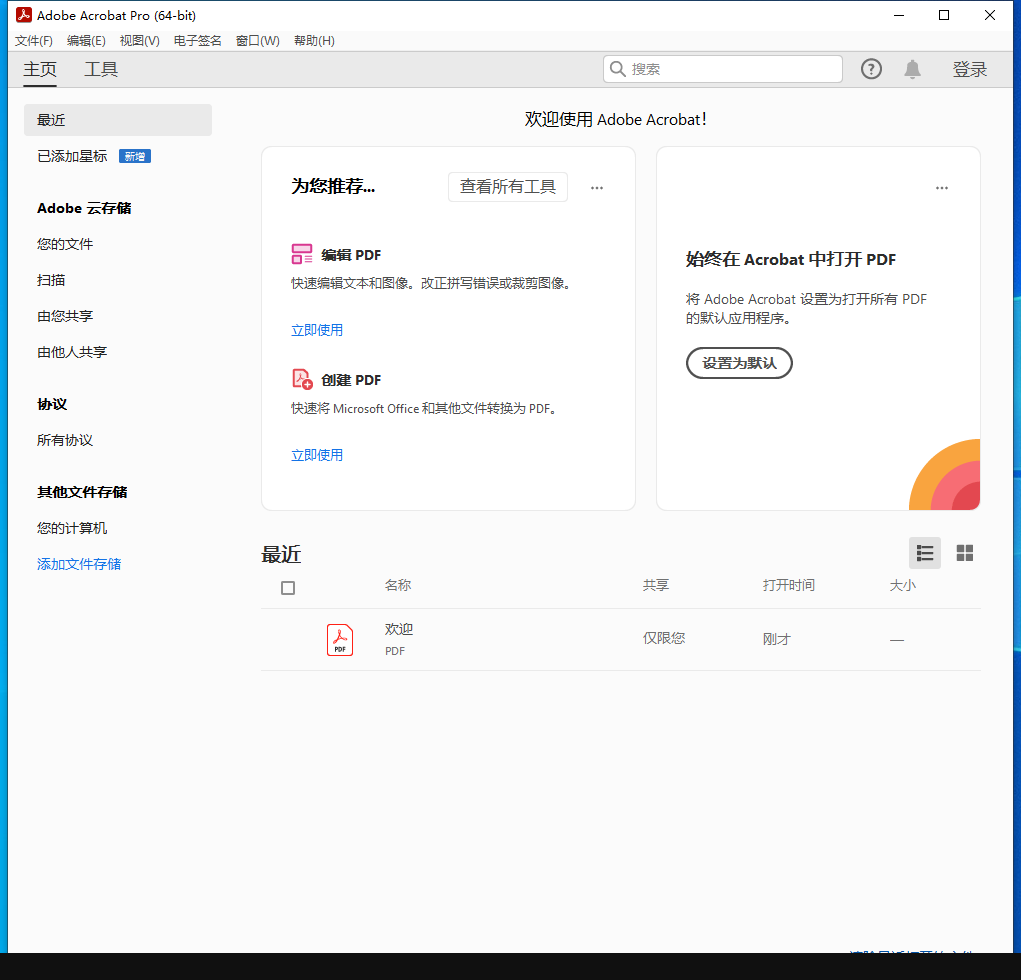1021x980 pixels.
Task: Open more options on the open-in-Acrobat card
Action: pyautogui.click(x=941, y=187)
